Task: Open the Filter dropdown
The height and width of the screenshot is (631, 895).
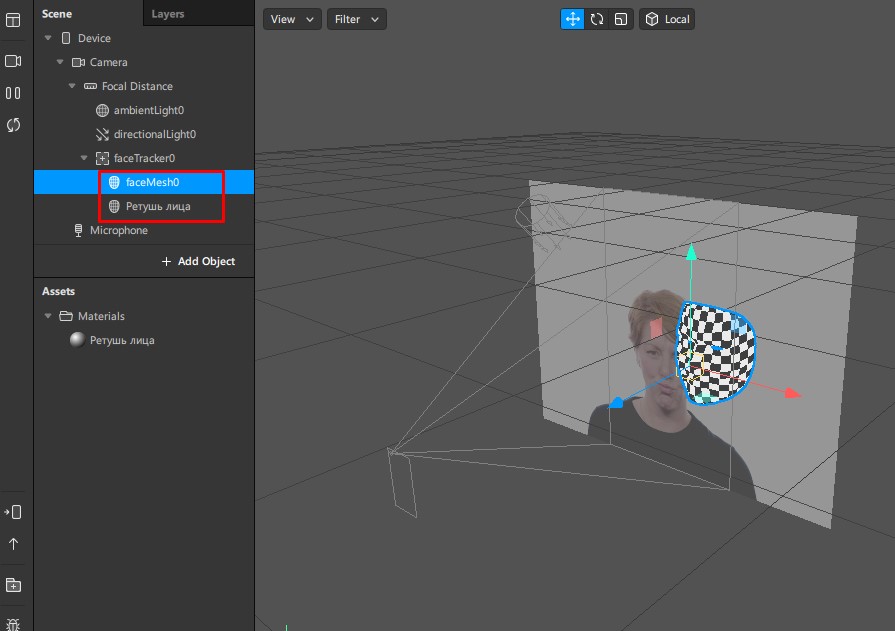Action: [357, 19]
